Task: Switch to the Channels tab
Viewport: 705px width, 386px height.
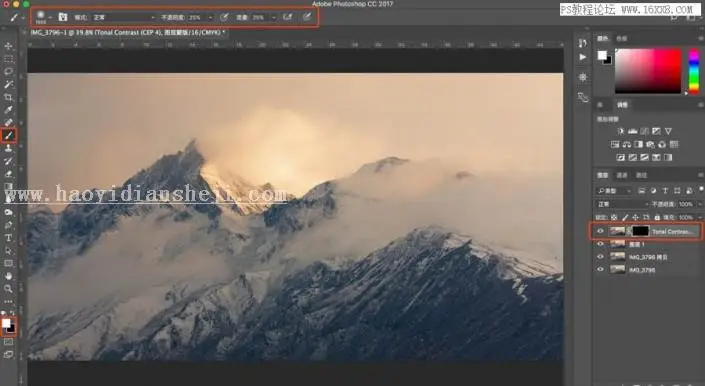Action: click(x=622, y=175)
